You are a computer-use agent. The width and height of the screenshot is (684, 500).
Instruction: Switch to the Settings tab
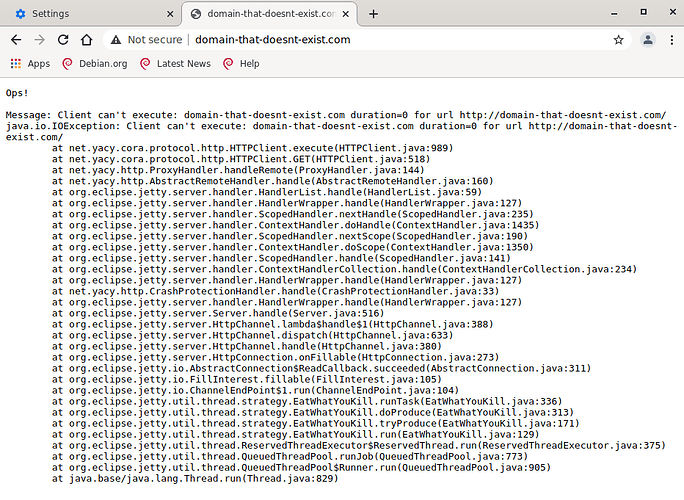click(x=90, y=14)
